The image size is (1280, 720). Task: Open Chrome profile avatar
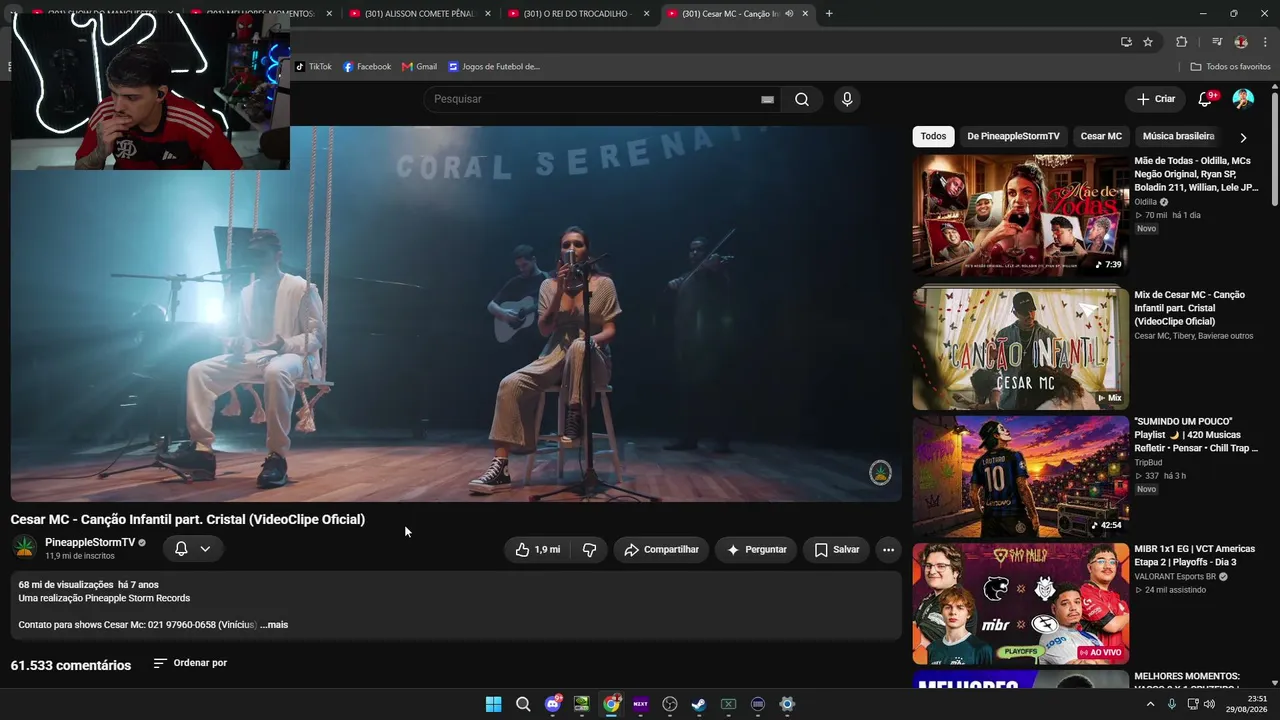[x=1241, y=42]
